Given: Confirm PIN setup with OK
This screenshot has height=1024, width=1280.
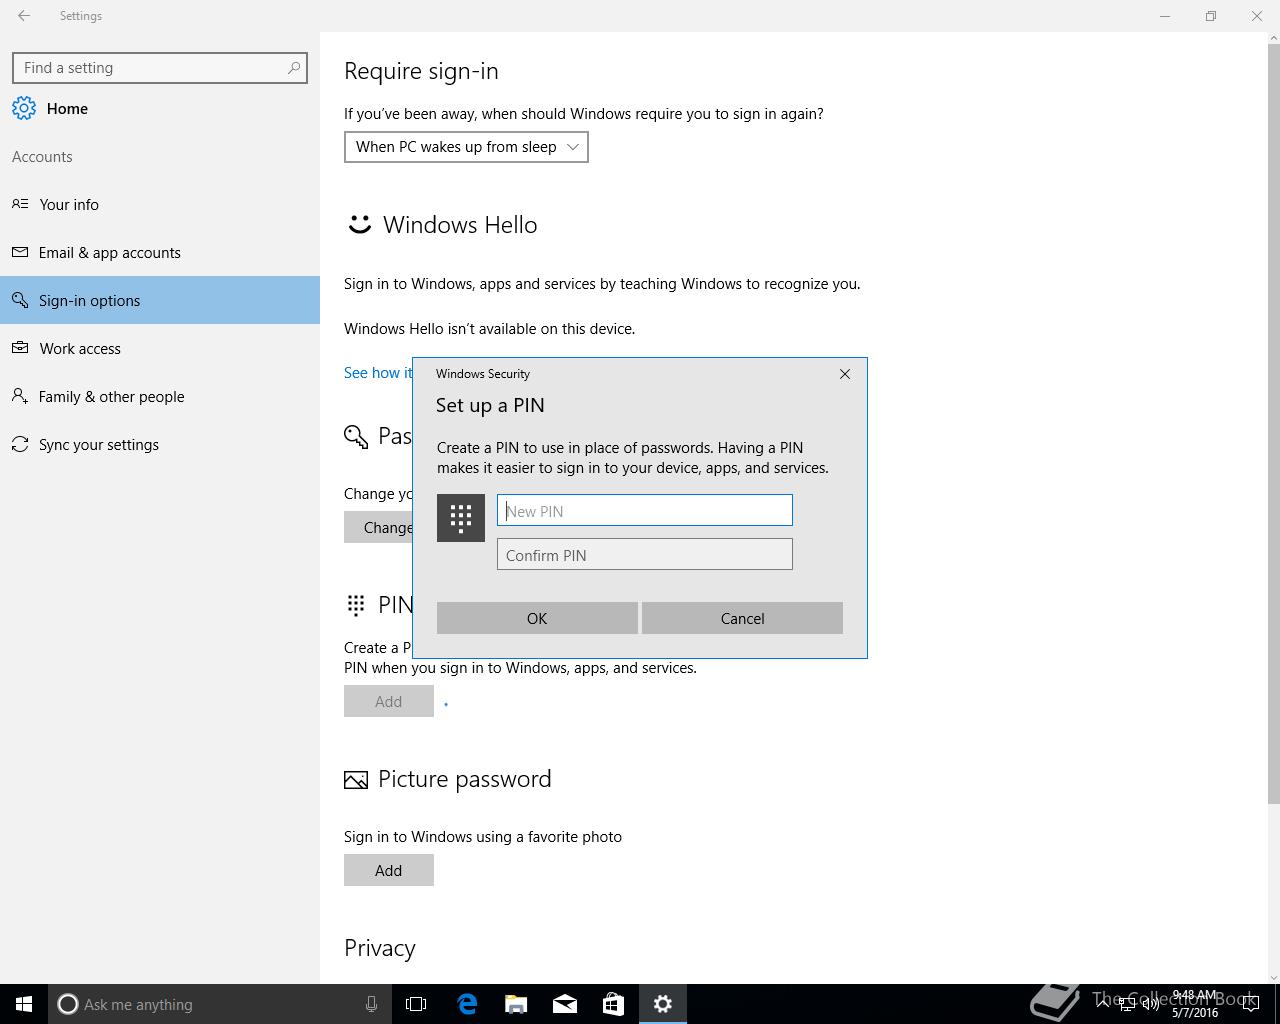Looking at the screenshot, I should tap(537, 618).
